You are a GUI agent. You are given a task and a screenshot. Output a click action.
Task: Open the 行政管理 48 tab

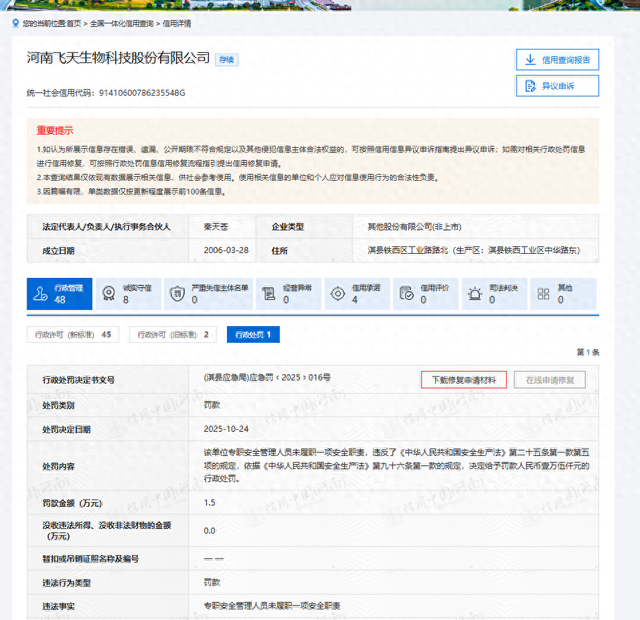point(60,294)
